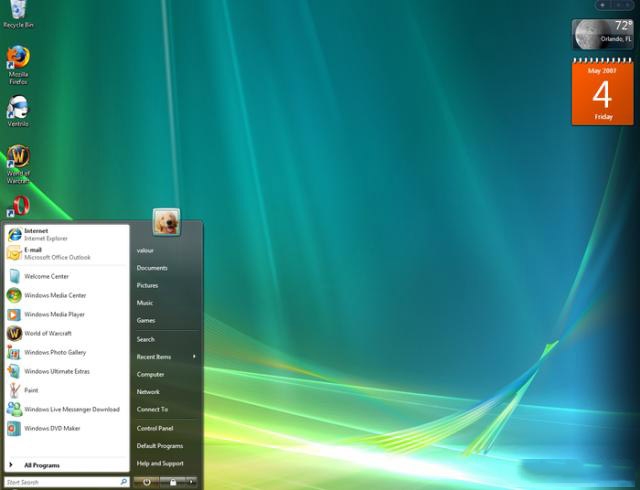This screenshot has height=490, width=640.
Task: Launch Windows Media Player from Start menu
Action: tap(54, 314)
